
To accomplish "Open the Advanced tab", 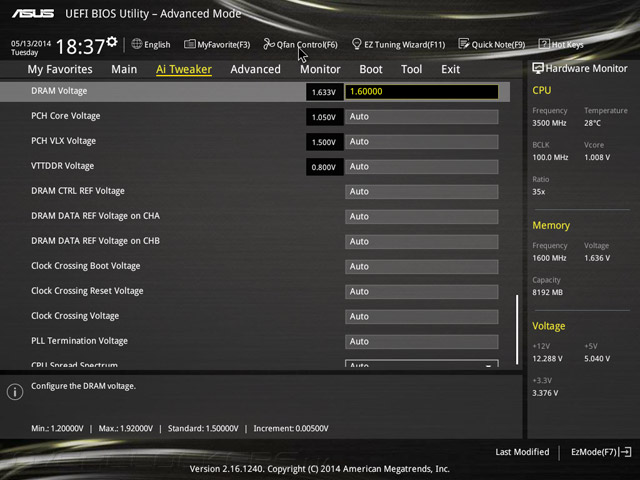I will [256, 69].
